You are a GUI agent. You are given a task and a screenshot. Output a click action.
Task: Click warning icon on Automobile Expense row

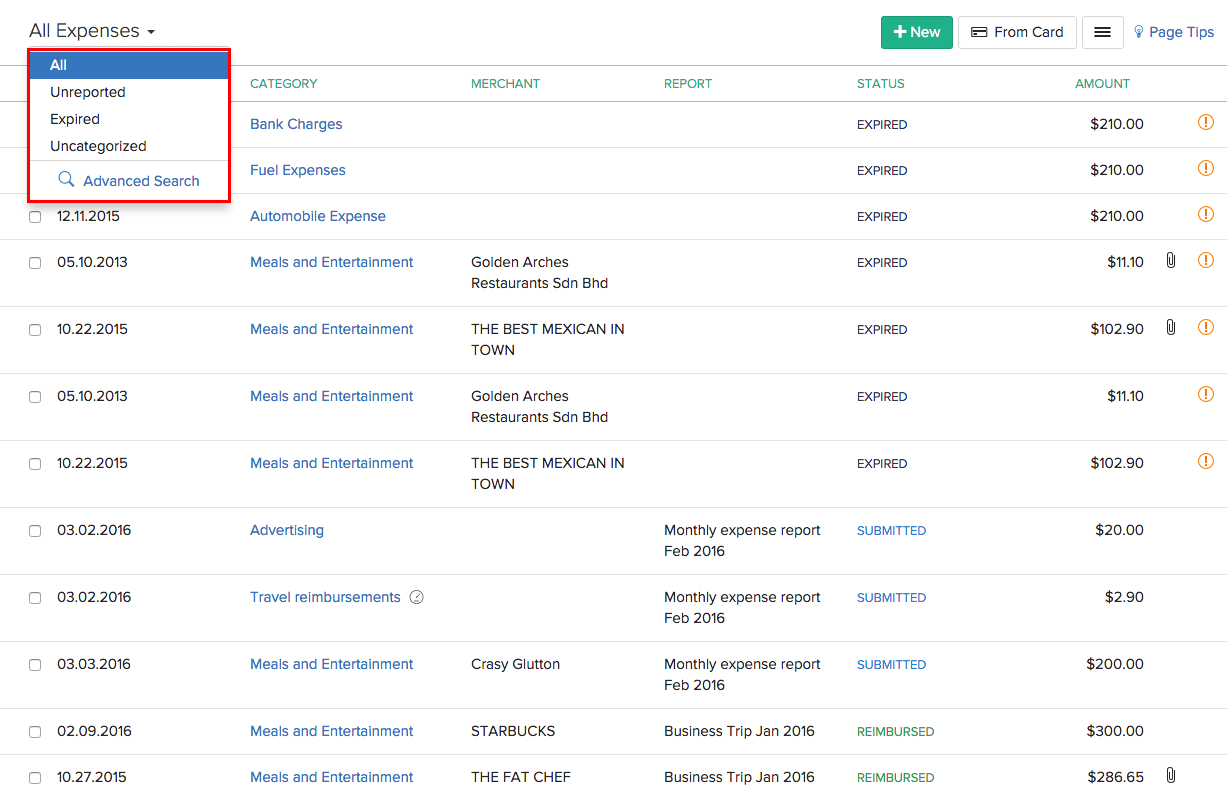(x=1205, y=215)
